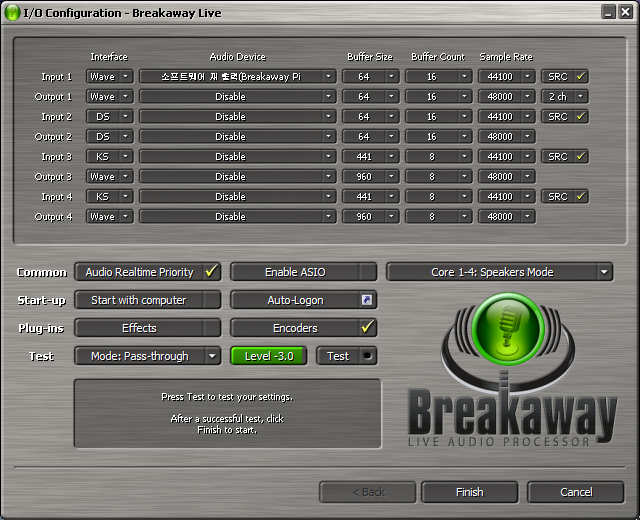The image size is (640, 520).
Task: Open Output 3 Buffer Size 960 dropdown
Action: 370,176
